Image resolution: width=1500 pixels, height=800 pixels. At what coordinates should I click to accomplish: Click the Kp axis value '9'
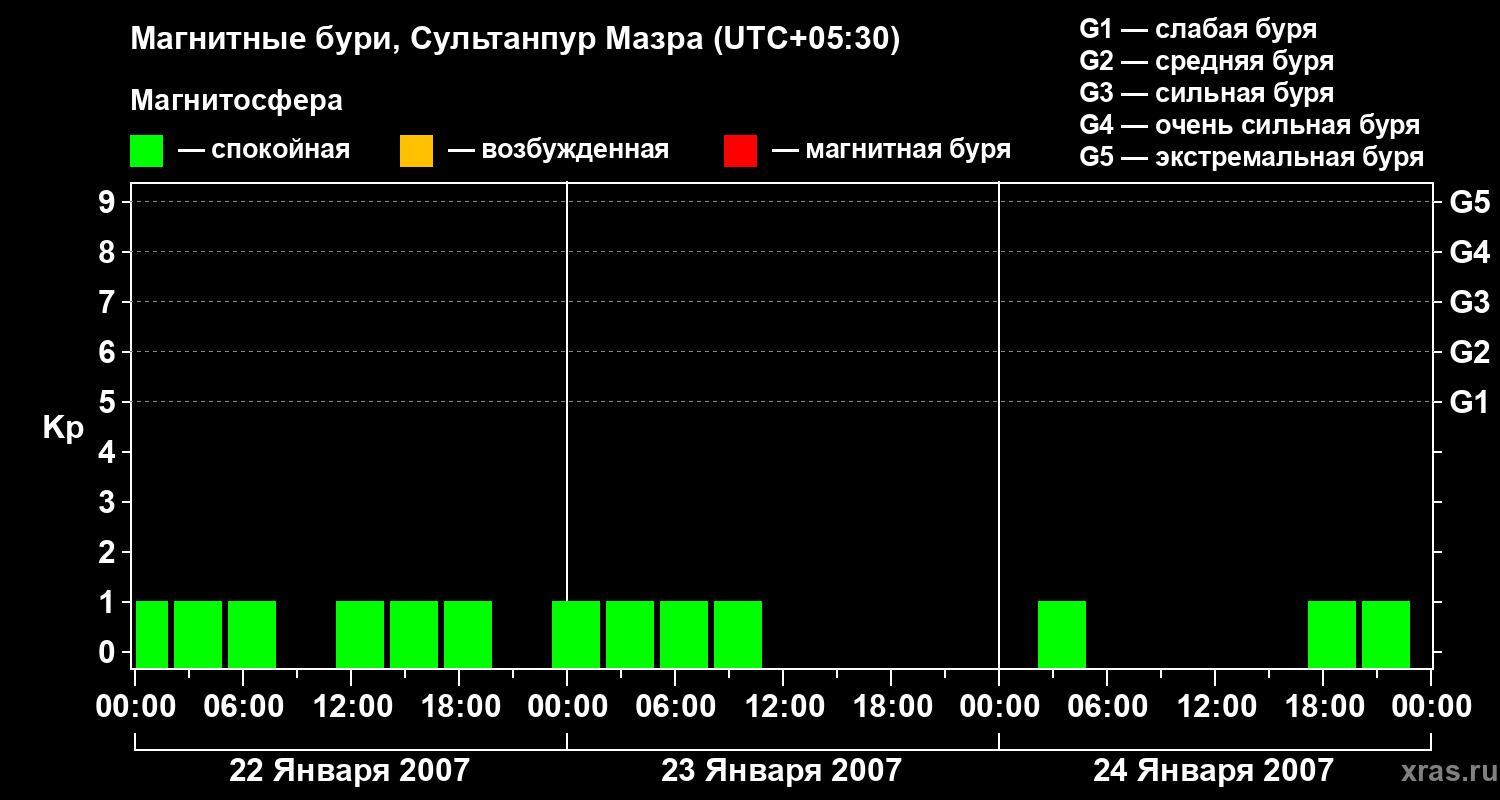[x=109, y=203]
